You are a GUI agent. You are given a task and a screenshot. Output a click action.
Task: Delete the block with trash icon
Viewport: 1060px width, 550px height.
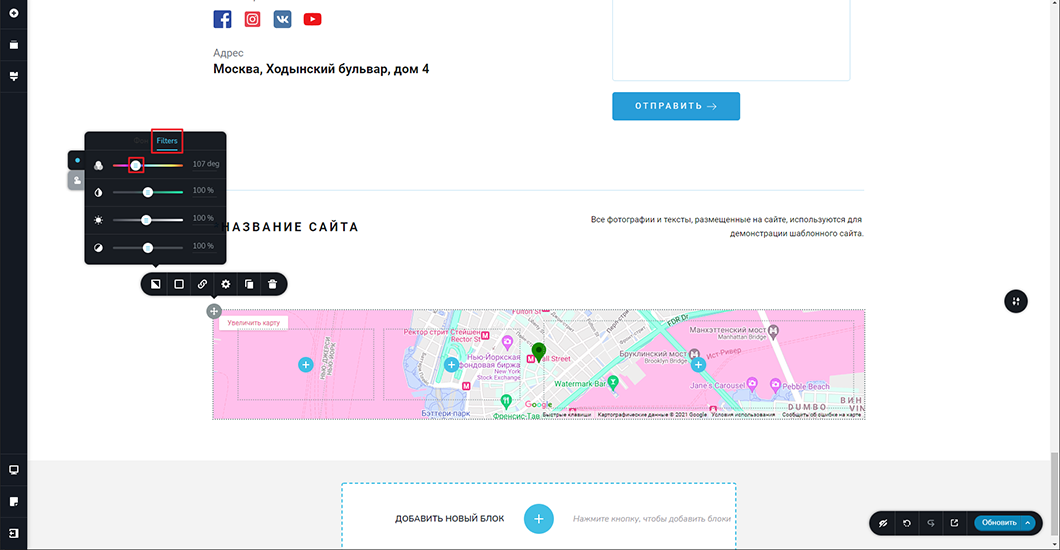pyautogui.click(x=272, y=284)
